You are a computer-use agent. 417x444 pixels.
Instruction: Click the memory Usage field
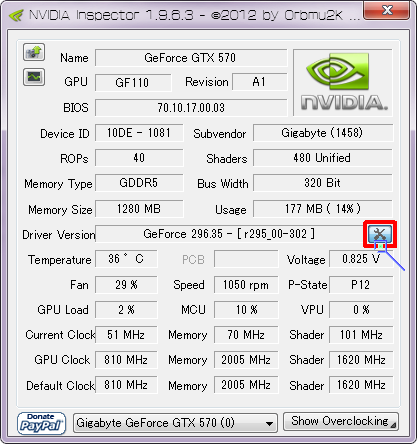click(x=323, y=209)
